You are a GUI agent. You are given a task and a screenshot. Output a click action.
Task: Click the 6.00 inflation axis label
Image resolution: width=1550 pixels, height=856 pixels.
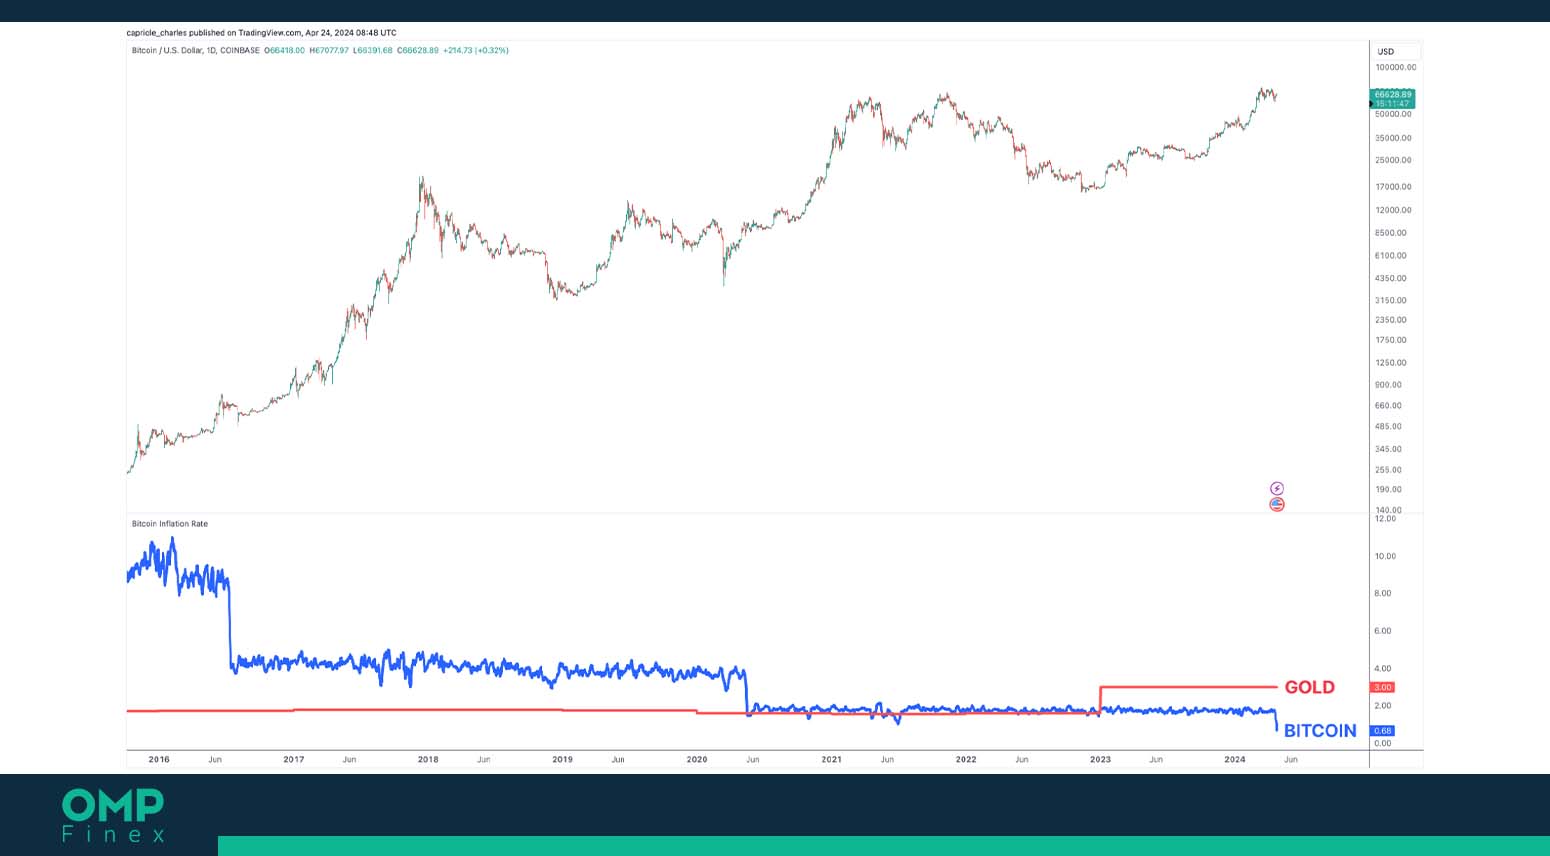(x=1383, y=631)
